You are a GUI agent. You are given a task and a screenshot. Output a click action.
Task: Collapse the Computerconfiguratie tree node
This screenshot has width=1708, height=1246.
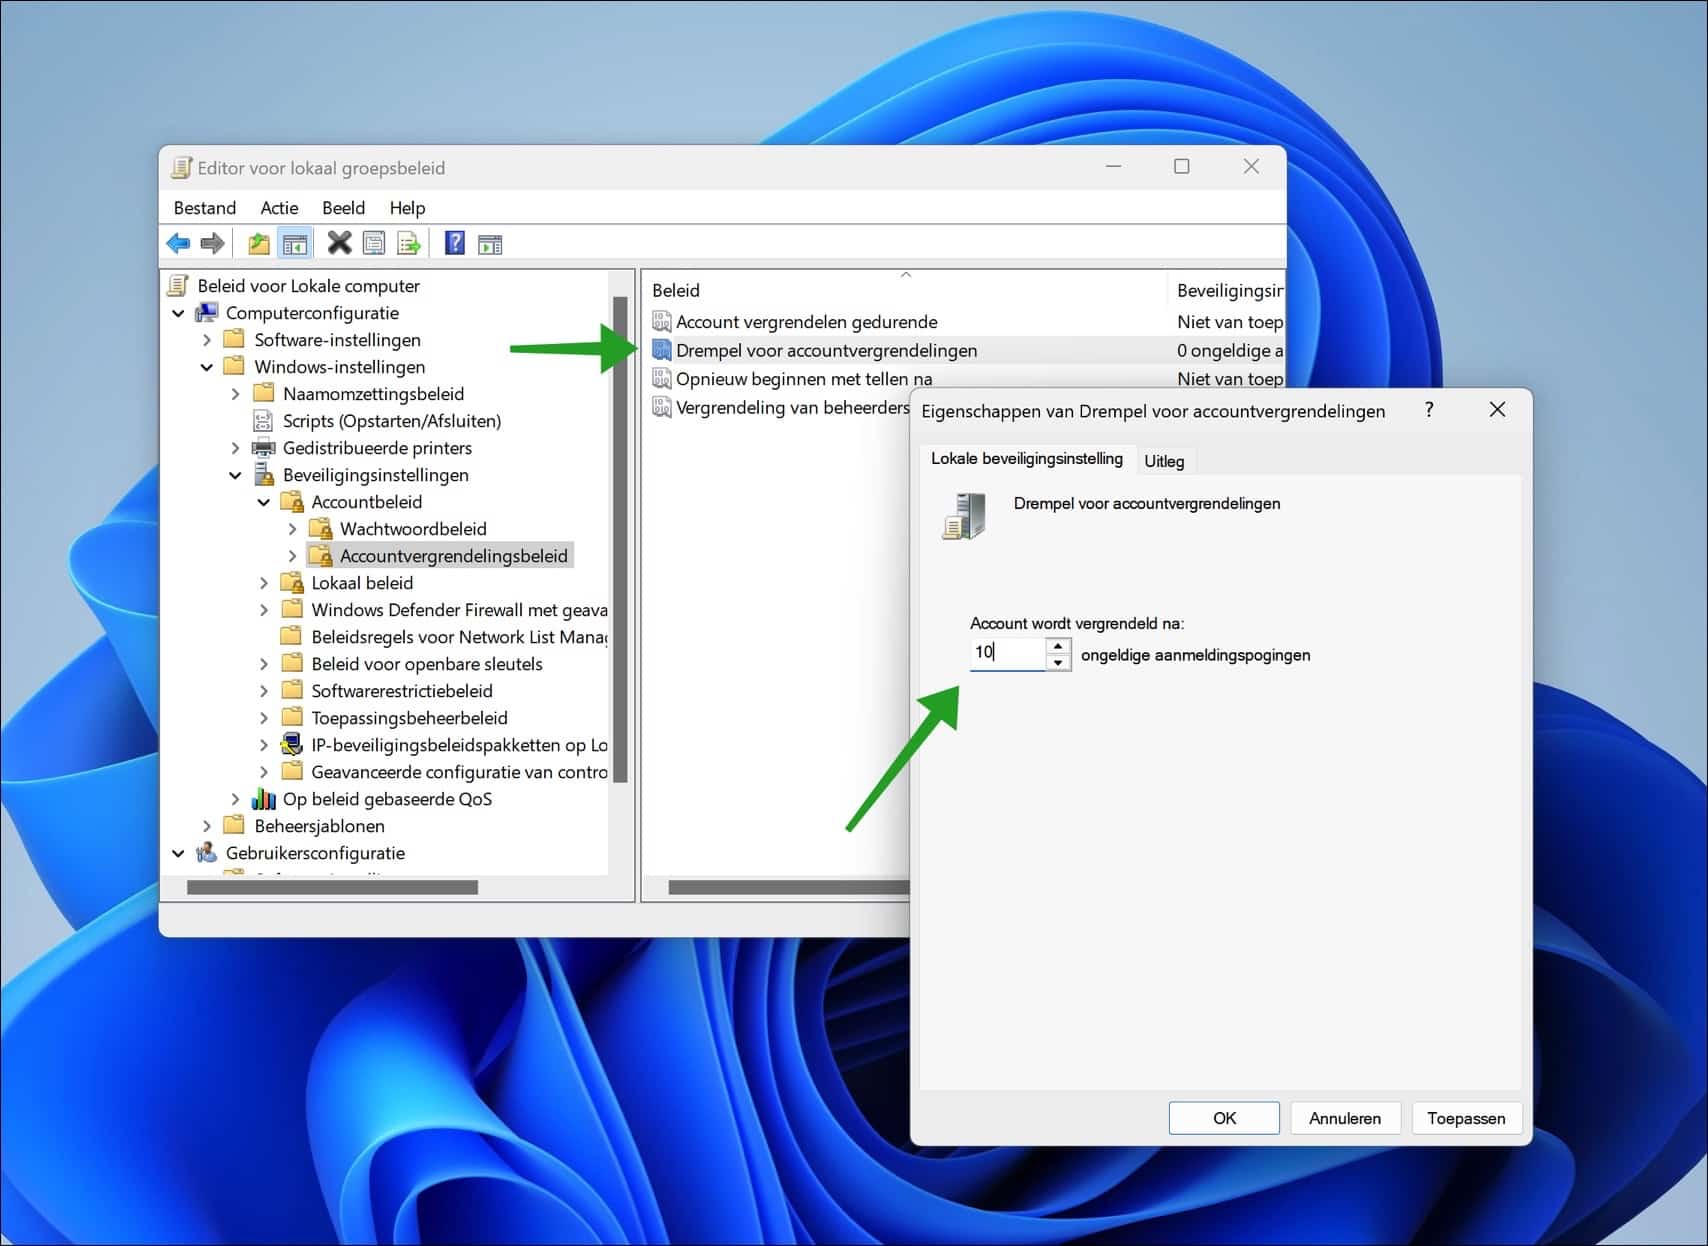[x=178, y=313]
